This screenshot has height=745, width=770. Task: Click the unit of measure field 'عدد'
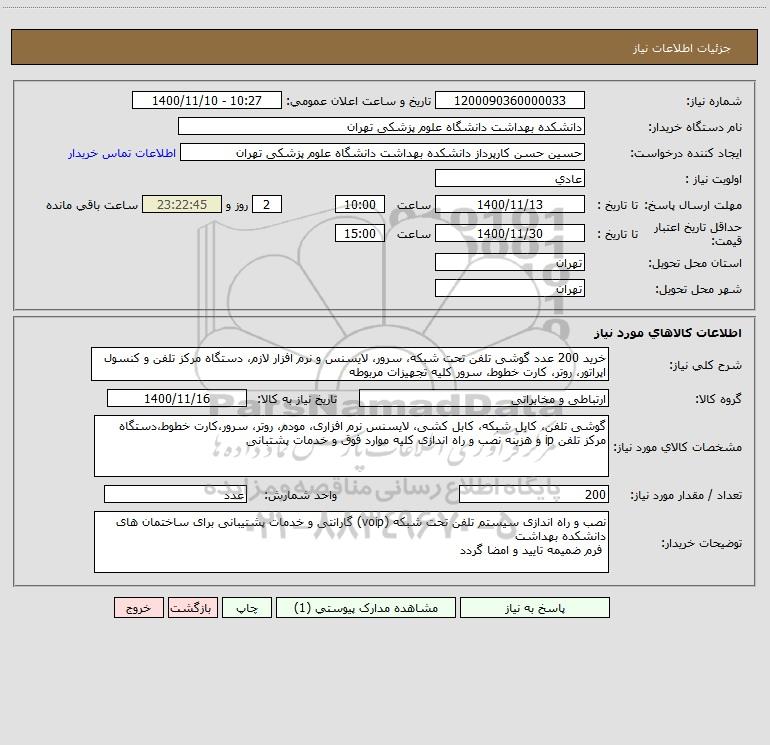coord(175,495)
